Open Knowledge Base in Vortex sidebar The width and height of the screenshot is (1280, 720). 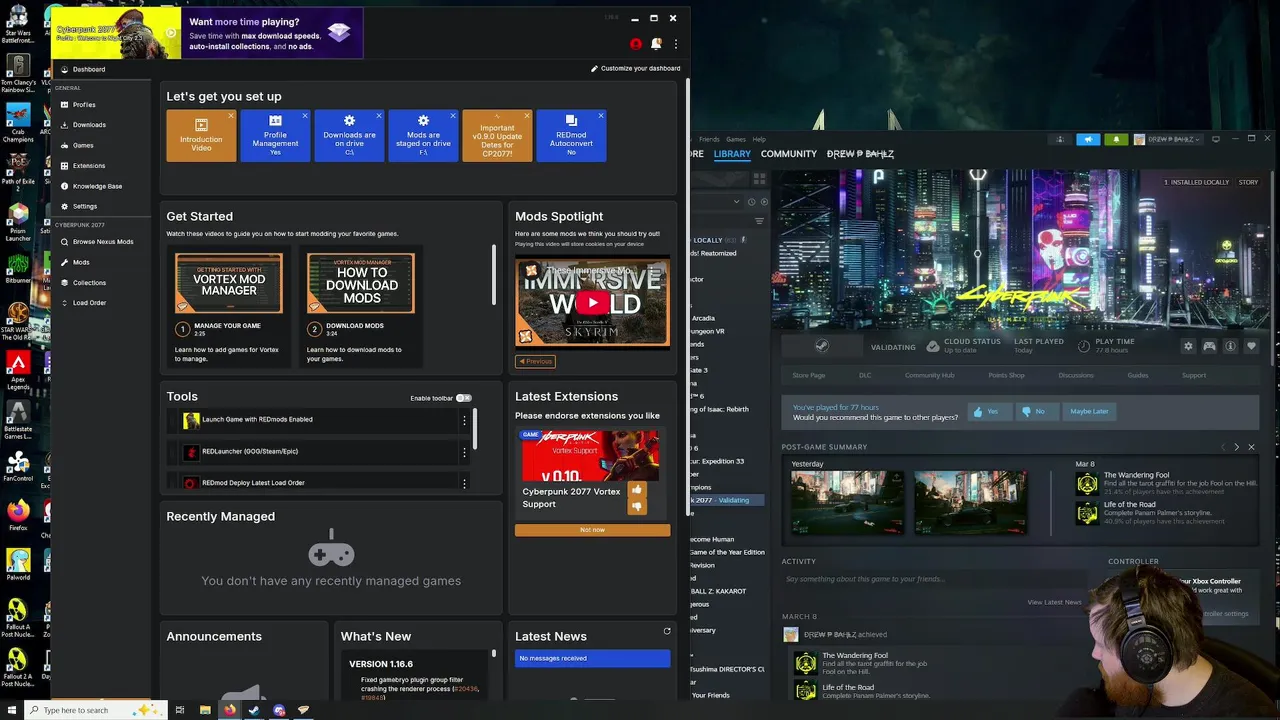[97, 186]
